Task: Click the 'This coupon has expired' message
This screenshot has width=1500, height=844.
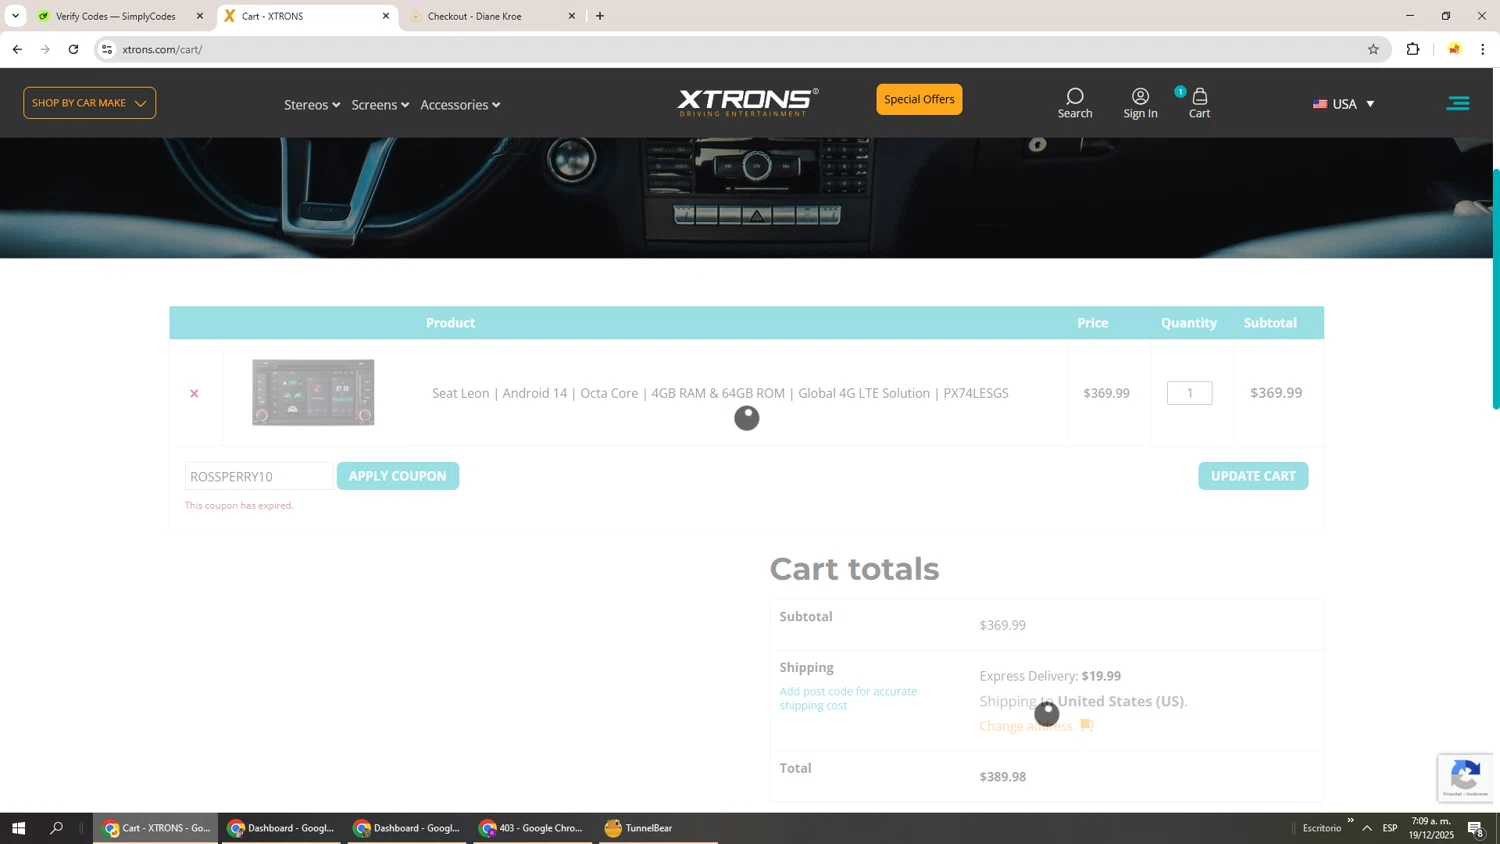Action: coord(239,506)
